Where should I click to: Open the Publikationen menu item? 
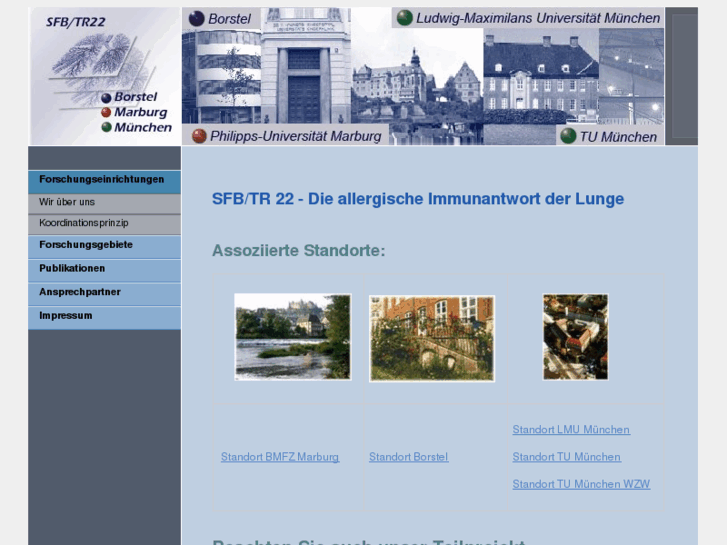(x=104, y=270)
